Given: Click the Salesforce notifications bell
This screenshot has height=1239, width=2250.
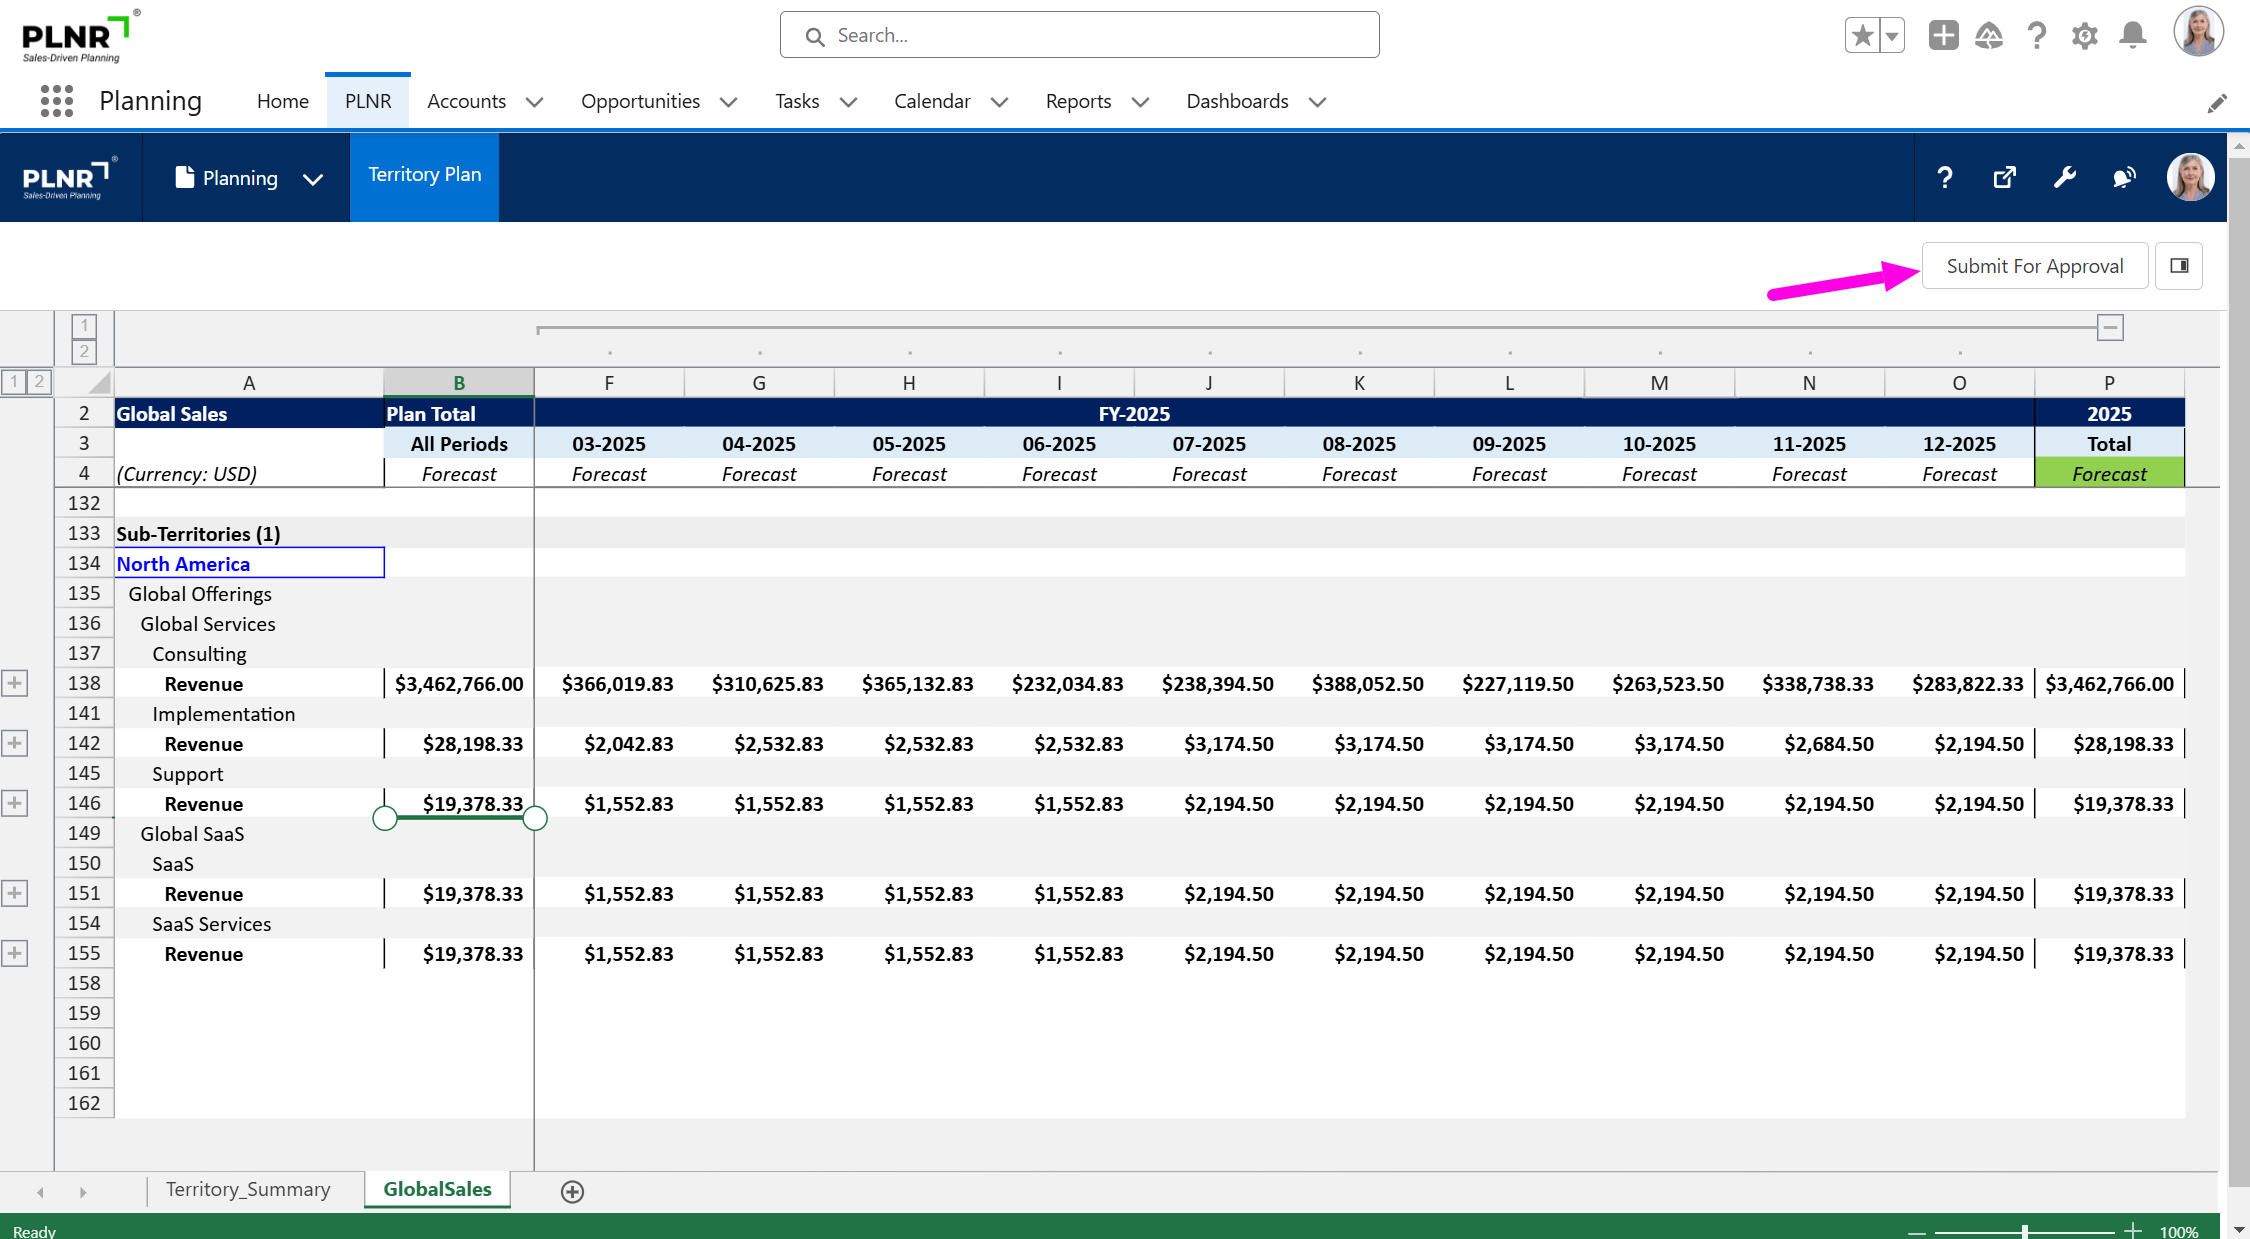Looking at the screenshot, I should click(2132, 36).
